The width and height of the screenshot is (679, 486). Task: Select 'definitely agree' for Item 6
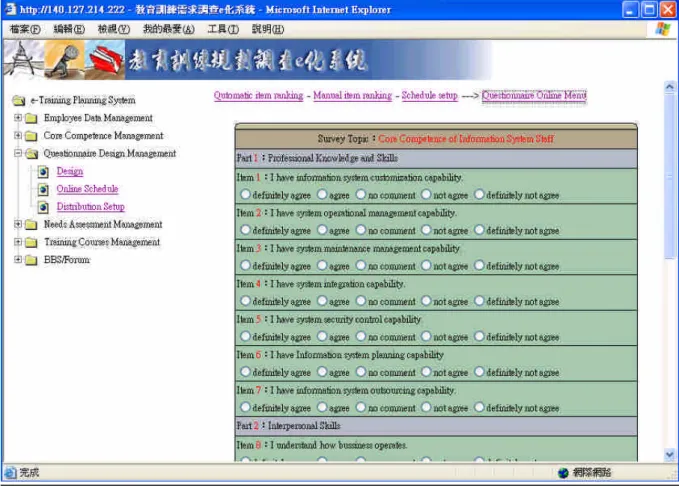coord(245,372)
